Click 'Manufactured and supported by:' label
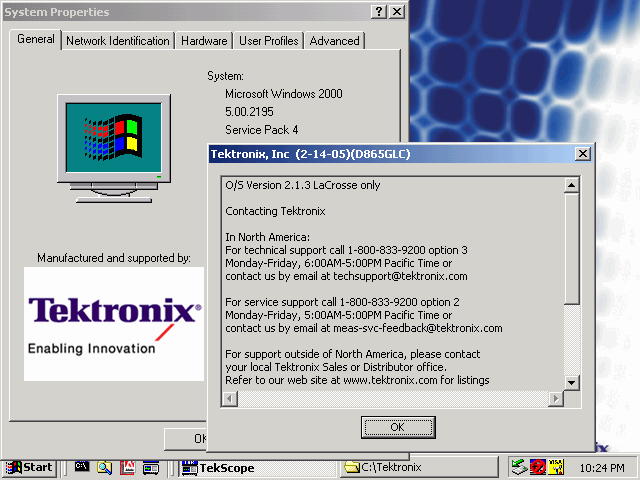 pyautogui.click(x=113, y=258)
